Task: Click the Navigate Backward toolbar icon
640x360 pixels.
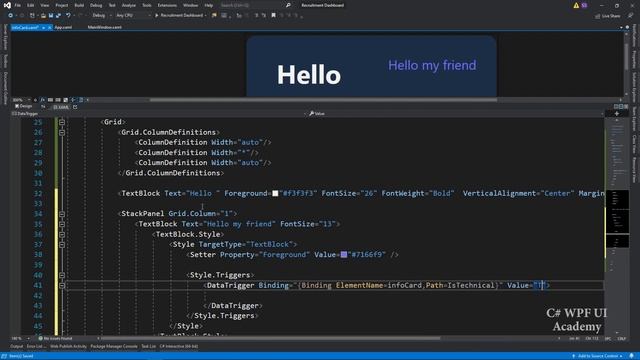Action: tap(10, 16)
